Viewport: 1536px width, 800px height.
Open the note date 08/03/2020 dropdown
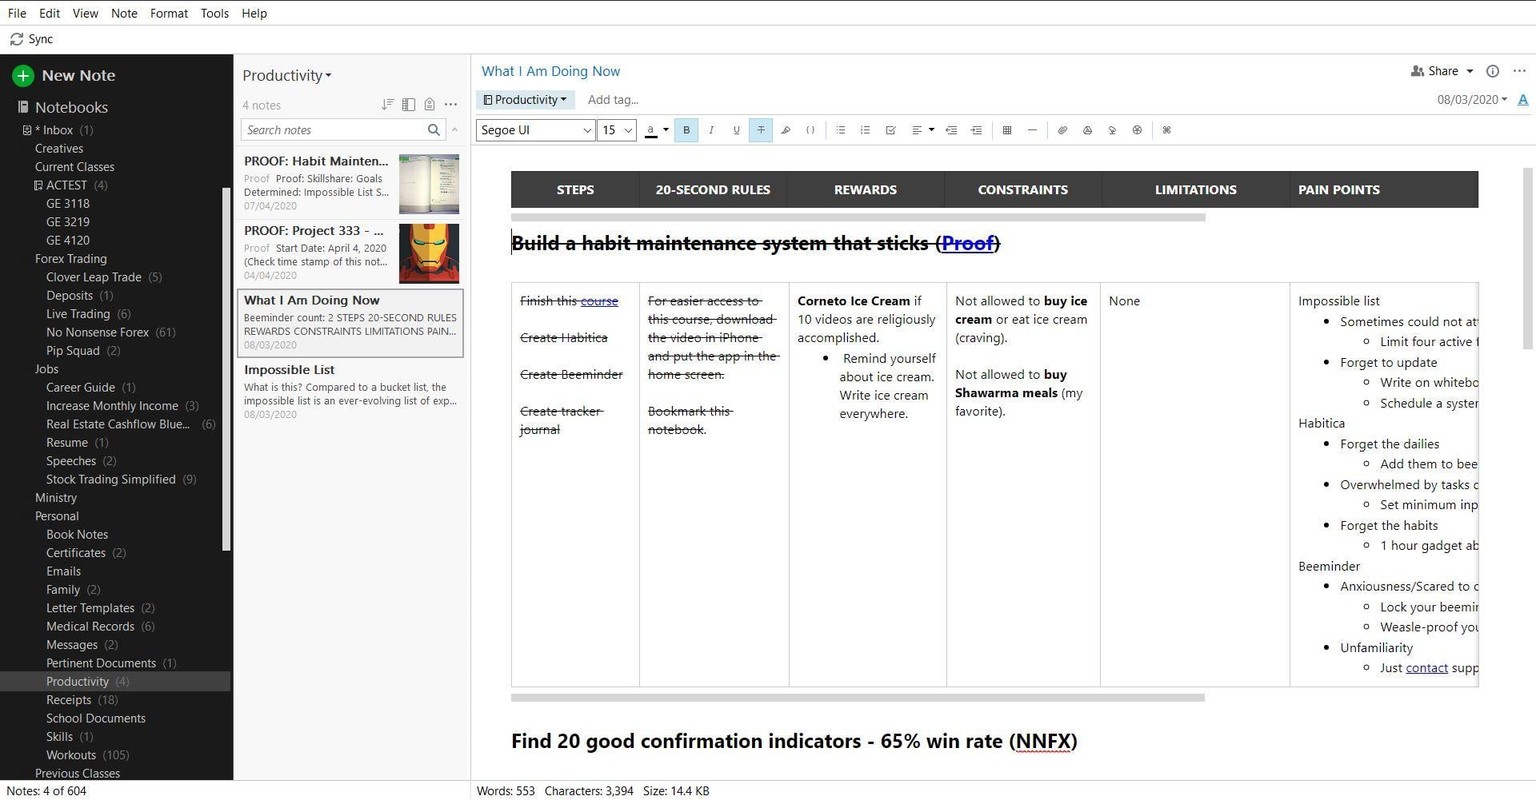[1471, 99]
